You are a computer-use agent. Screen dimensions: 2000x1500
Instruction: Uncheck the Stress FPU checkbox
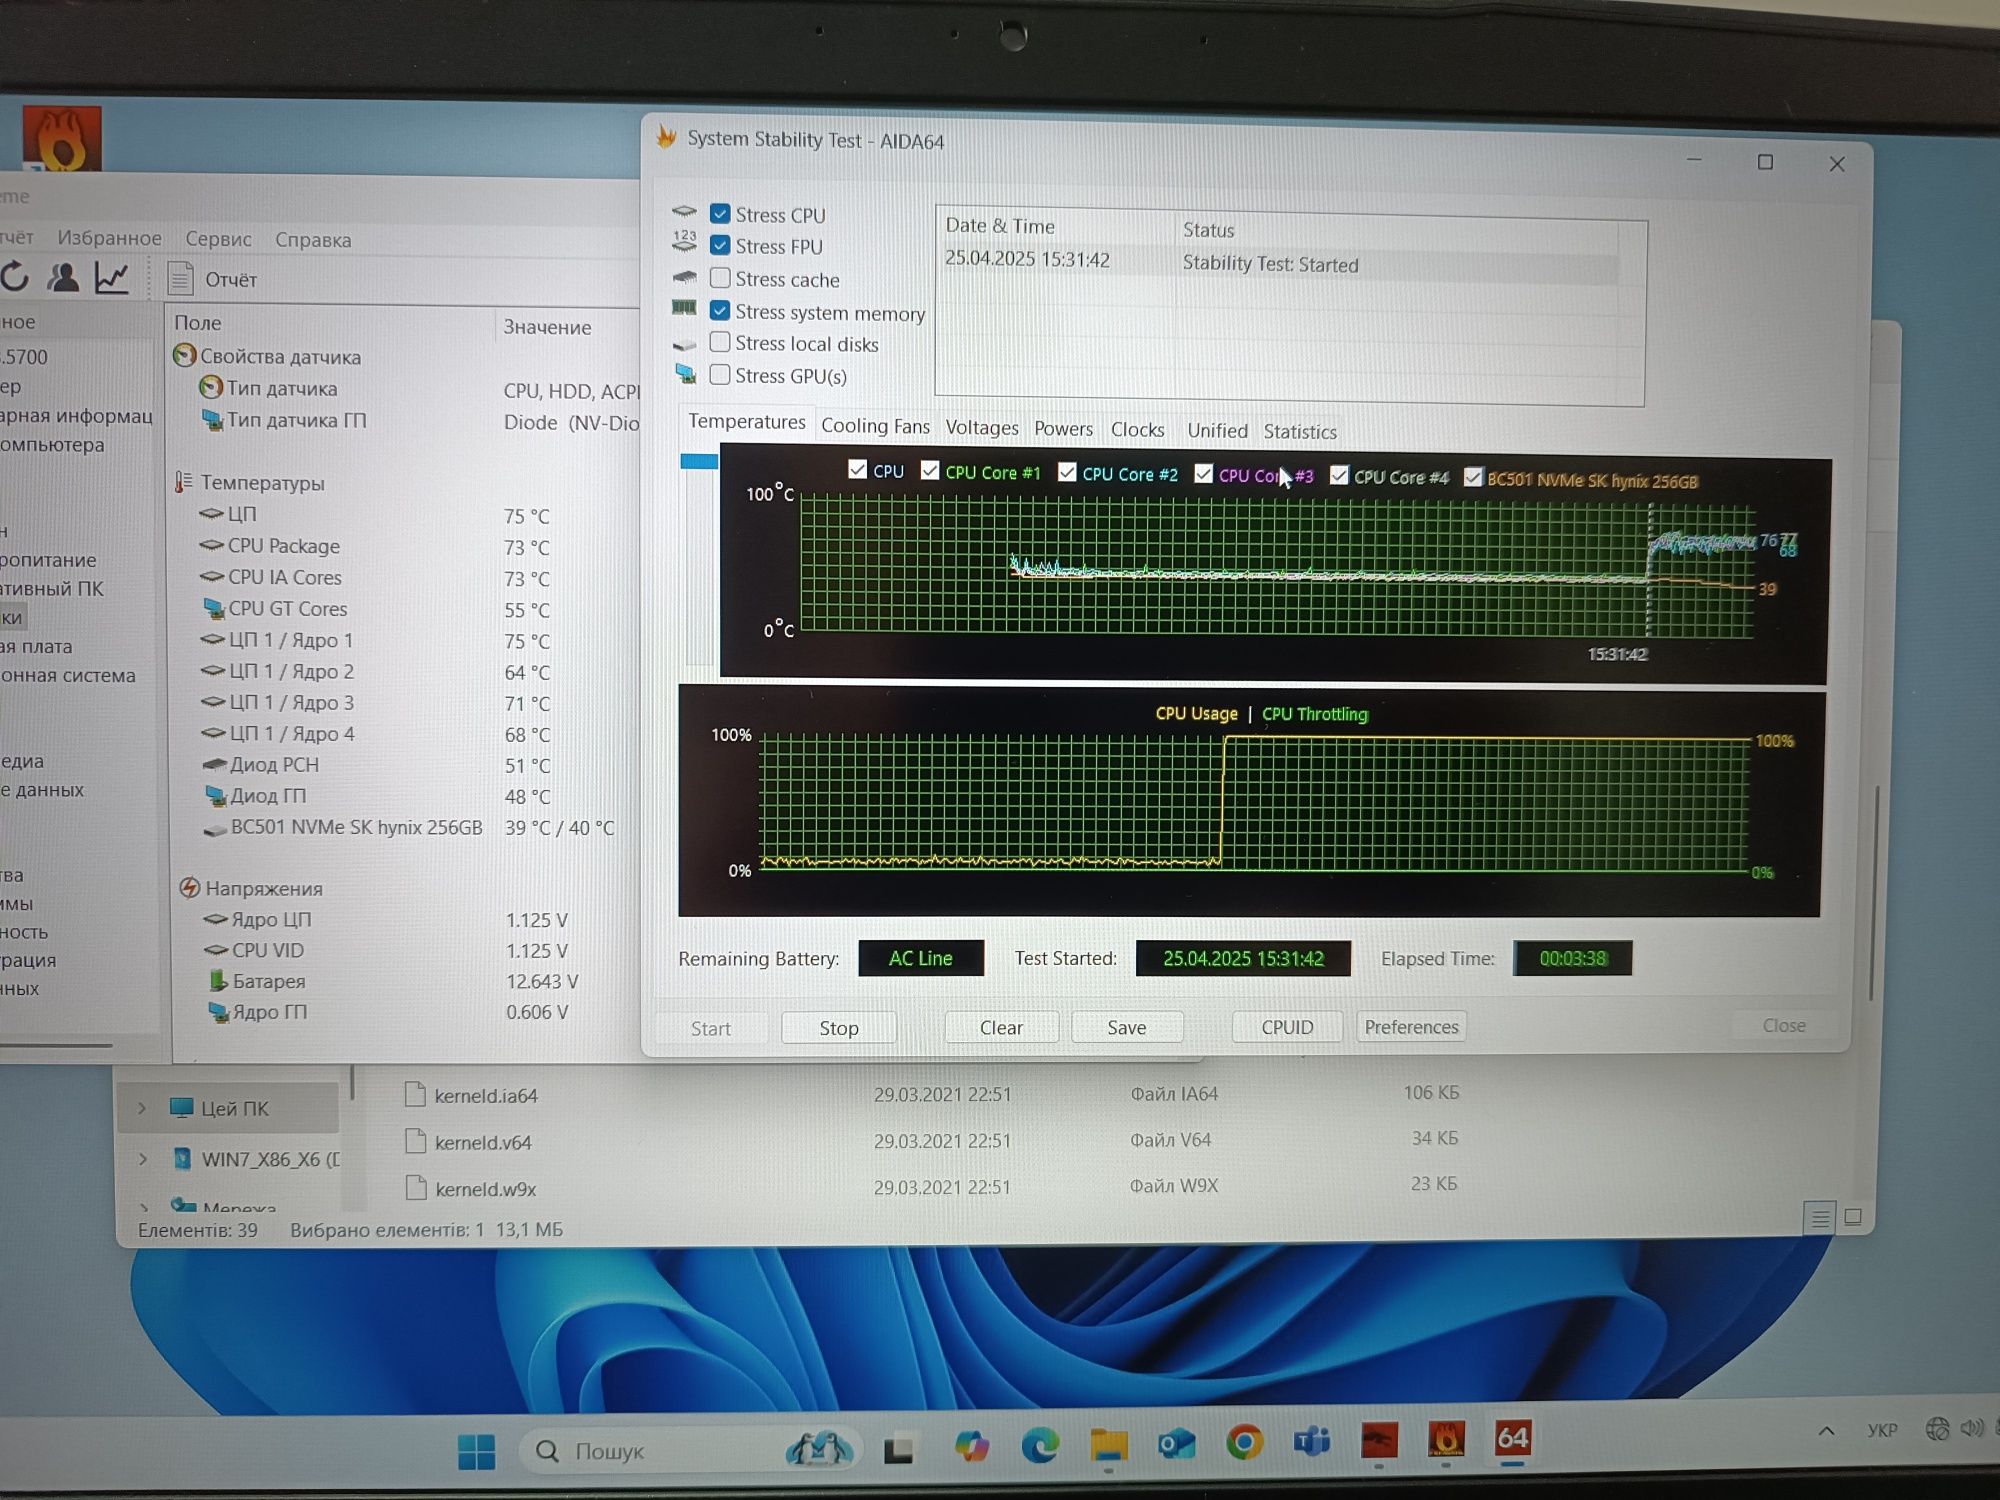coord(720,245)
